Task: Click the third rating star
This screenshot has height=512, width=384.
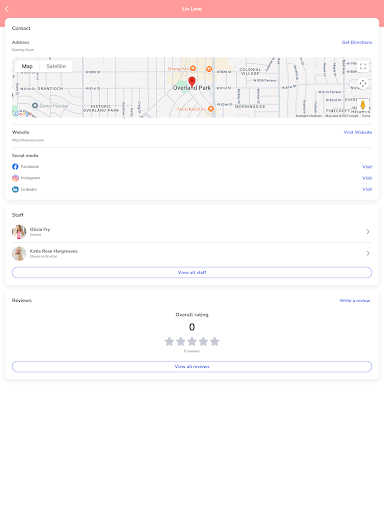Action: 192,341
